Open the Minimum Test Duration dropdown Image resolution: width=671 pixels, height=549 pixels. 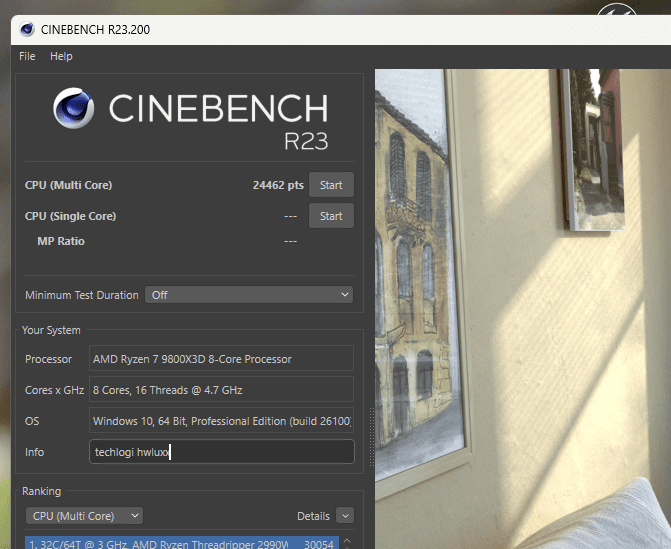click(249, 295)
